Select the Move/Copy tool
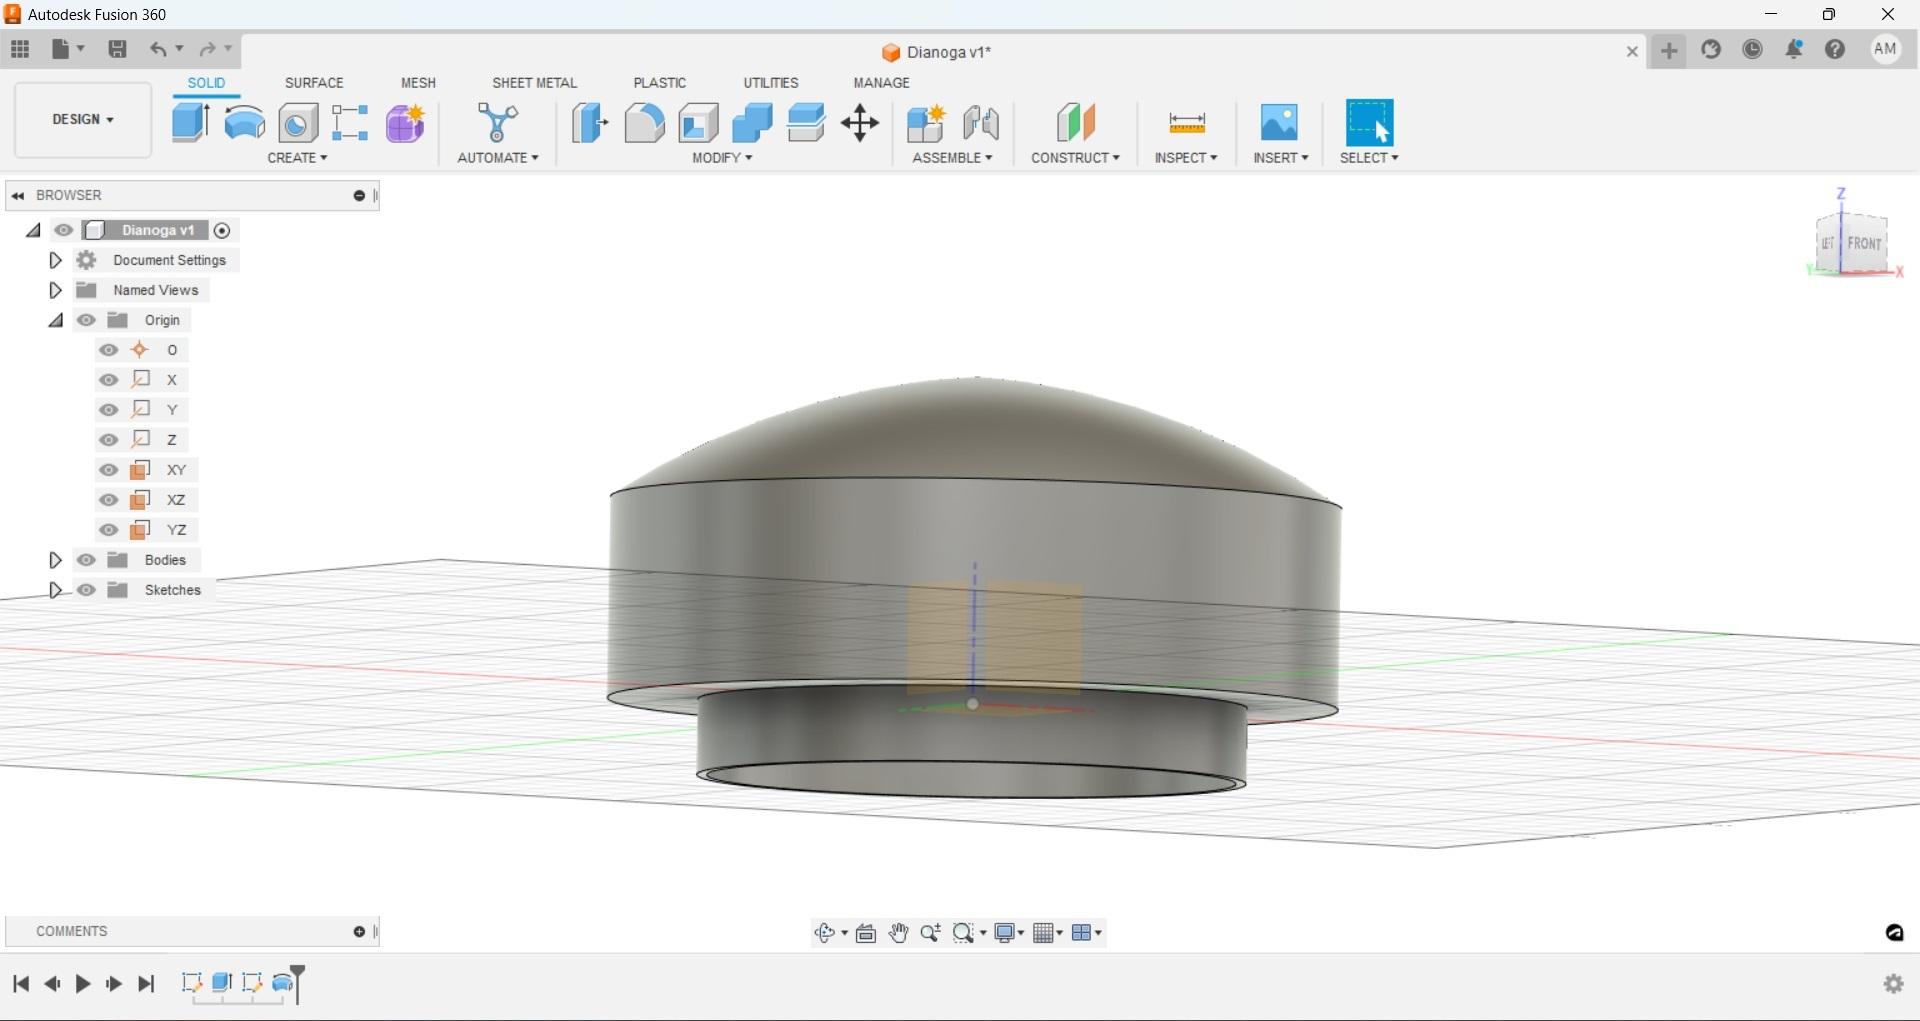The image size is (1920, 1021). 860,123
